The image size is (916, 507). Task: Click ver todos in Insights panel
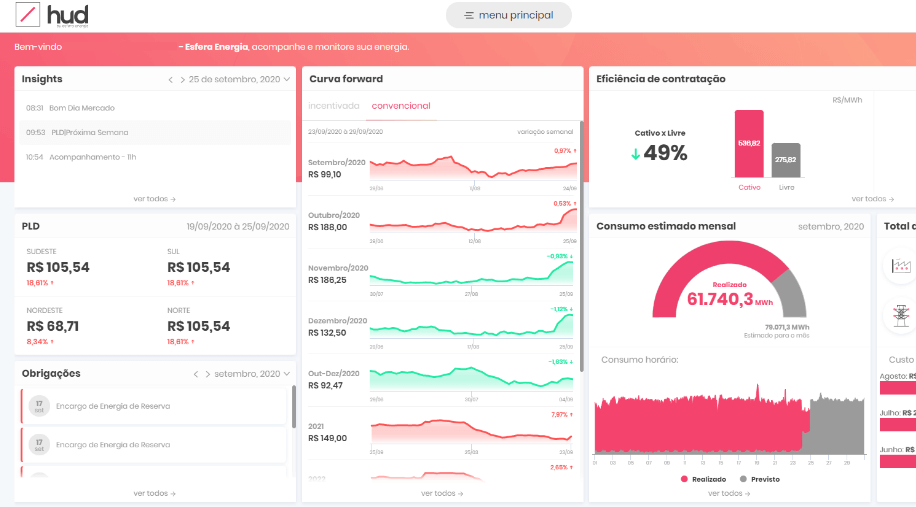pos(154,199)
